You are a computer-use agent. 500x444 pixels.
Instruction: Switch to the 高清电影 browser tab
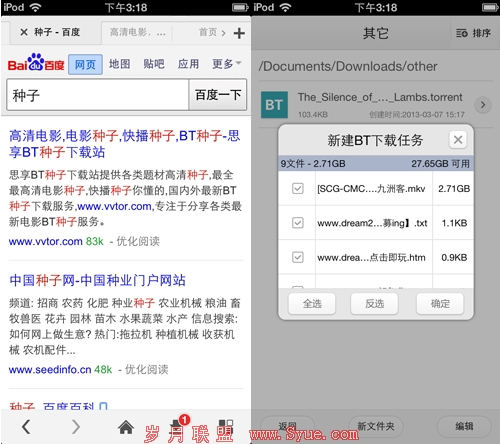(x=137, y=32)
